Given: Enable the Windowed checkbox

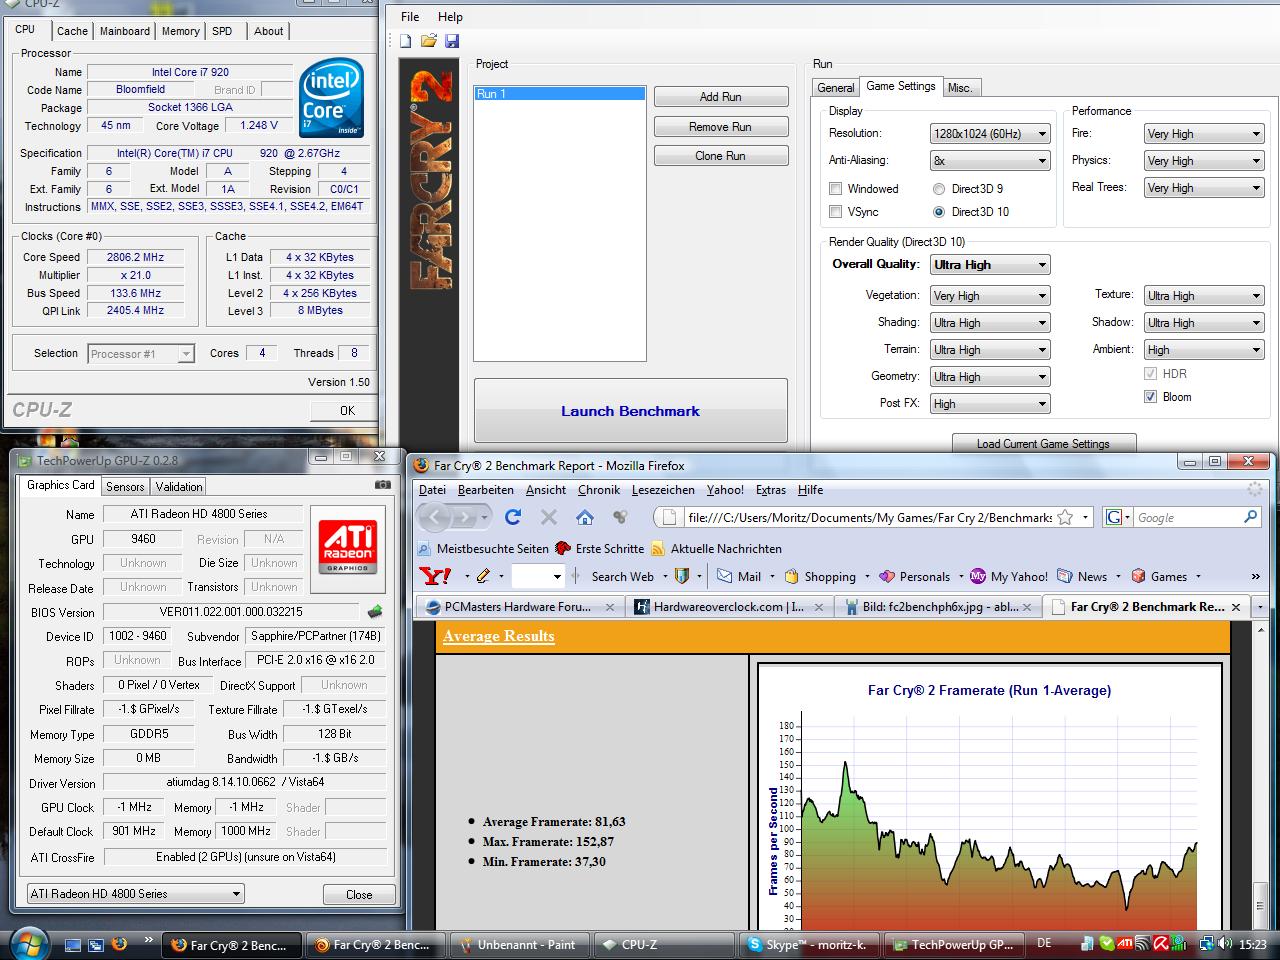Looking at the screenshot, I should pyautogui.click(x=835, y=188).
